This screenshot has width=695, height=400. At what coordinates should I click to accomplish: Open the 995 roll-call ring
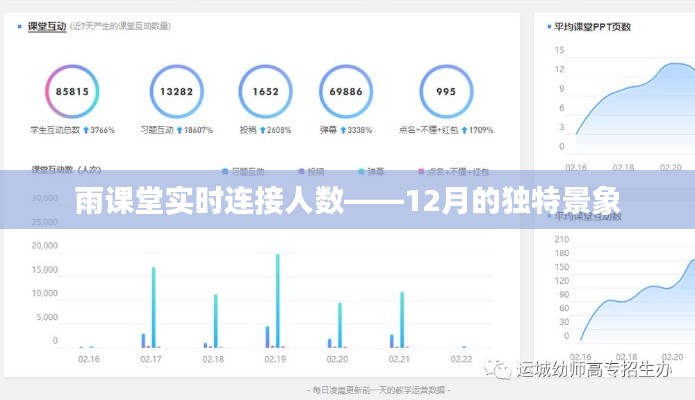tap(446, 91)
